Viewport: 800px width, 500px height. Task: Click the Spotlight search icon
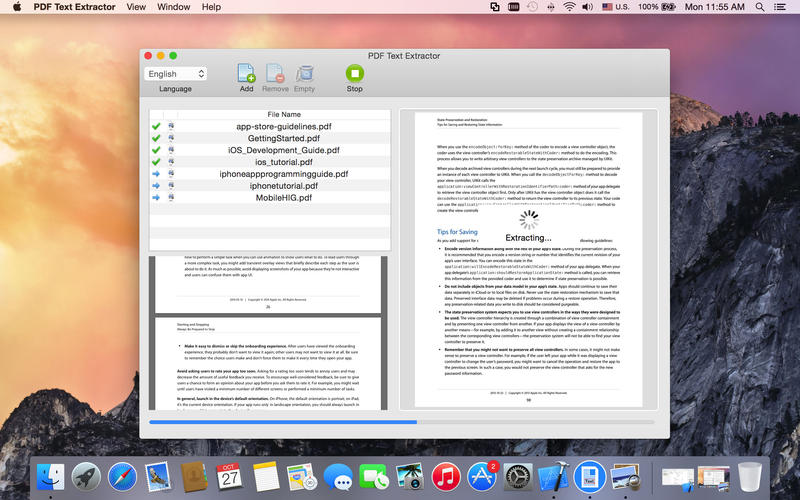click(x=760, y=7)
